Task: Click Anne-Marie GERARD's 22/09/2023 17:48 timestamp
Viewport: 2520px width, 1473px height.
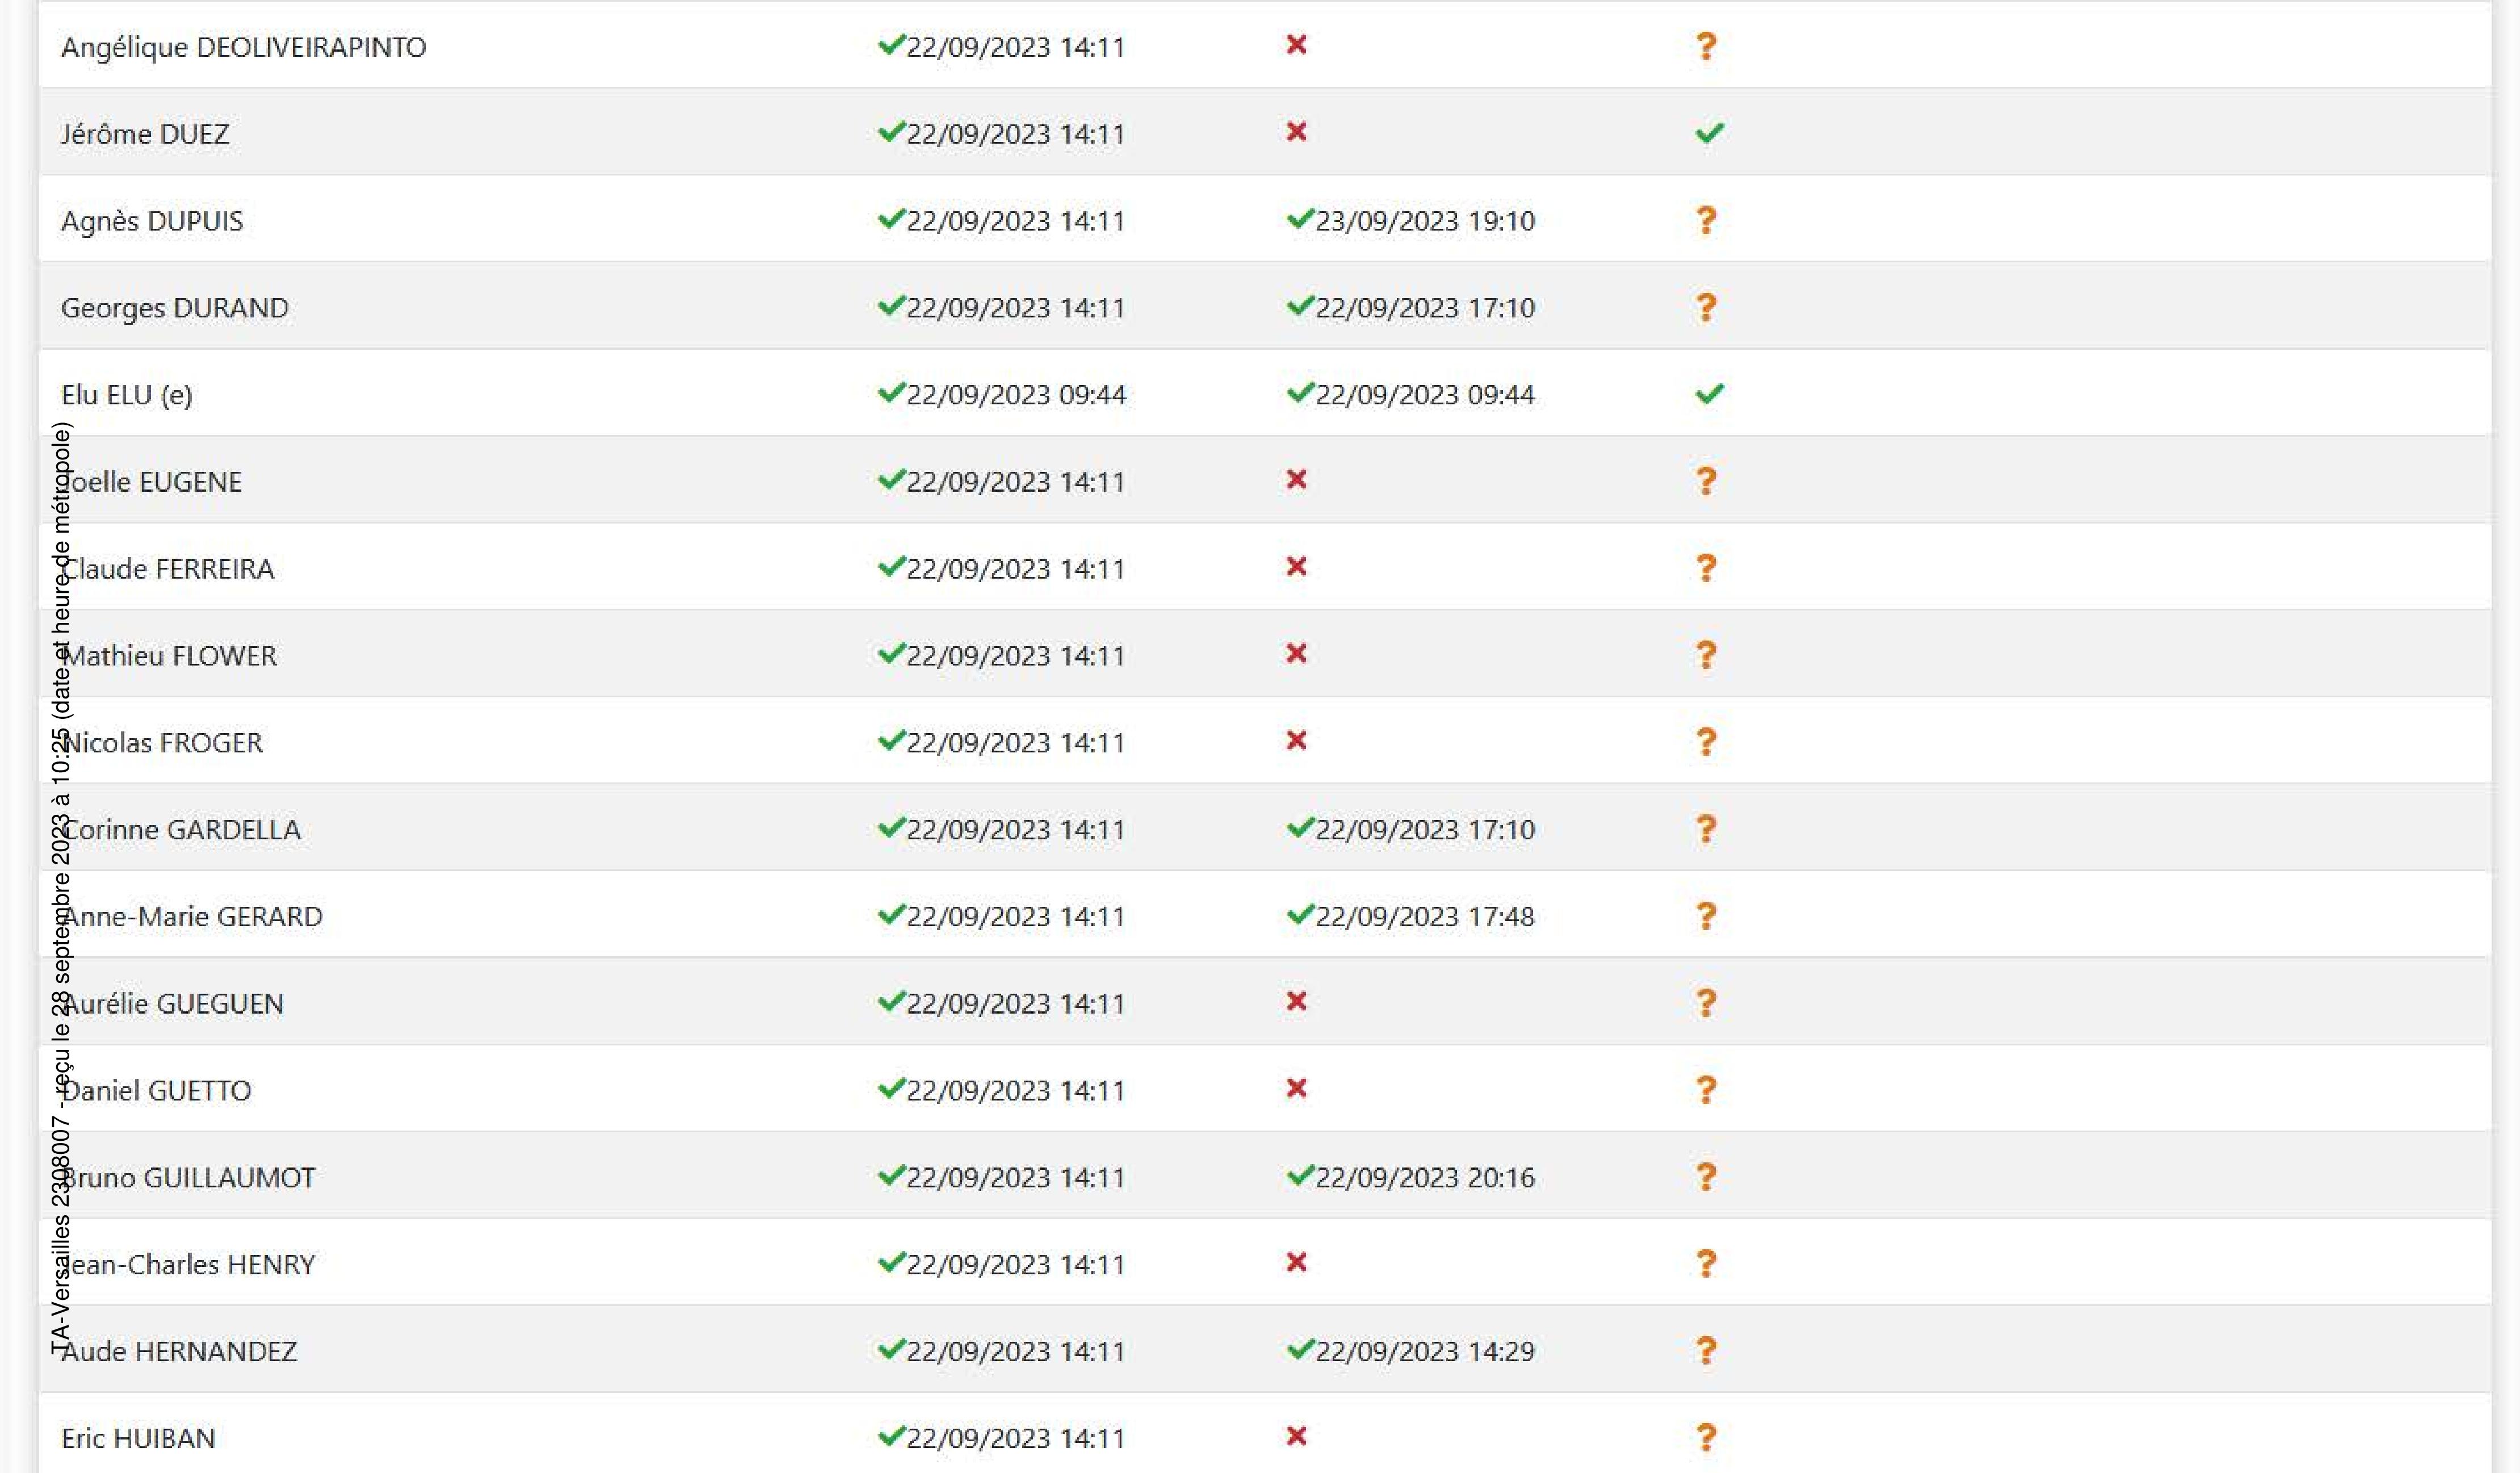Action: [x=1424, y=917]
